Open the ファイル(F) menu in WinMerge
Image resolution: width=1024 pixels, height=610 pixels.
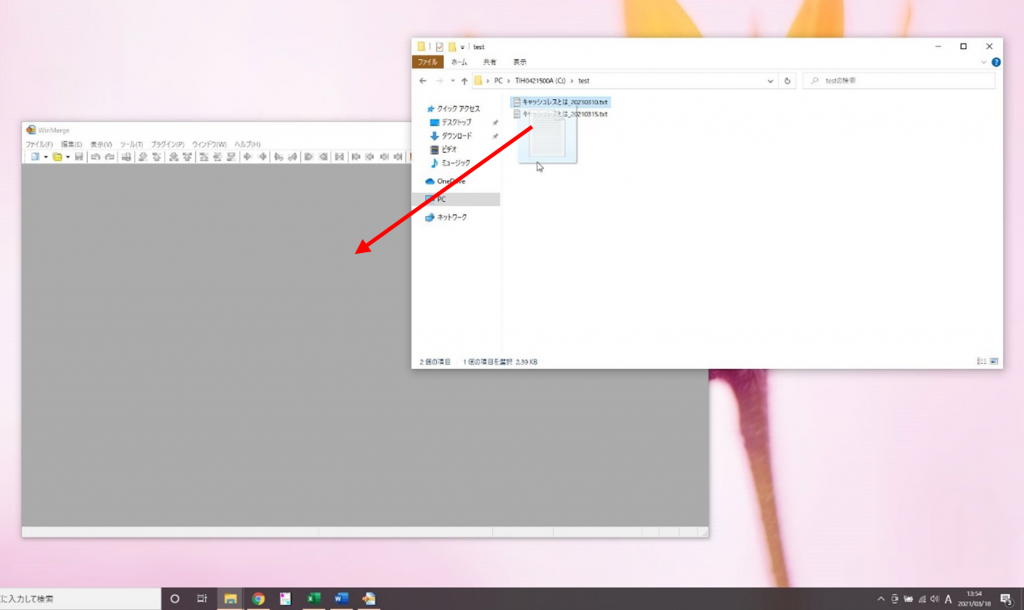[x=39, y=144]
